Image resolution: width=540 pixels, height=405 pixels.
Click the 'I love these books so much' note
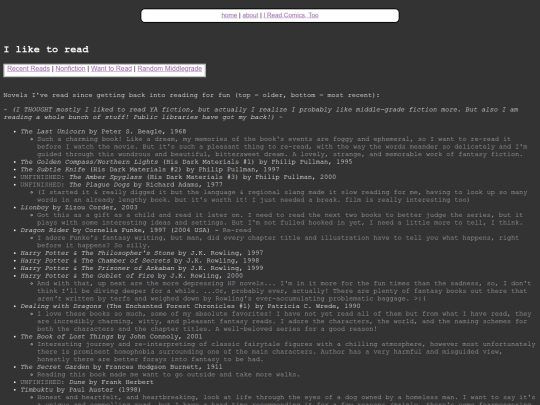pyautogui.click(x=284, y=321)
